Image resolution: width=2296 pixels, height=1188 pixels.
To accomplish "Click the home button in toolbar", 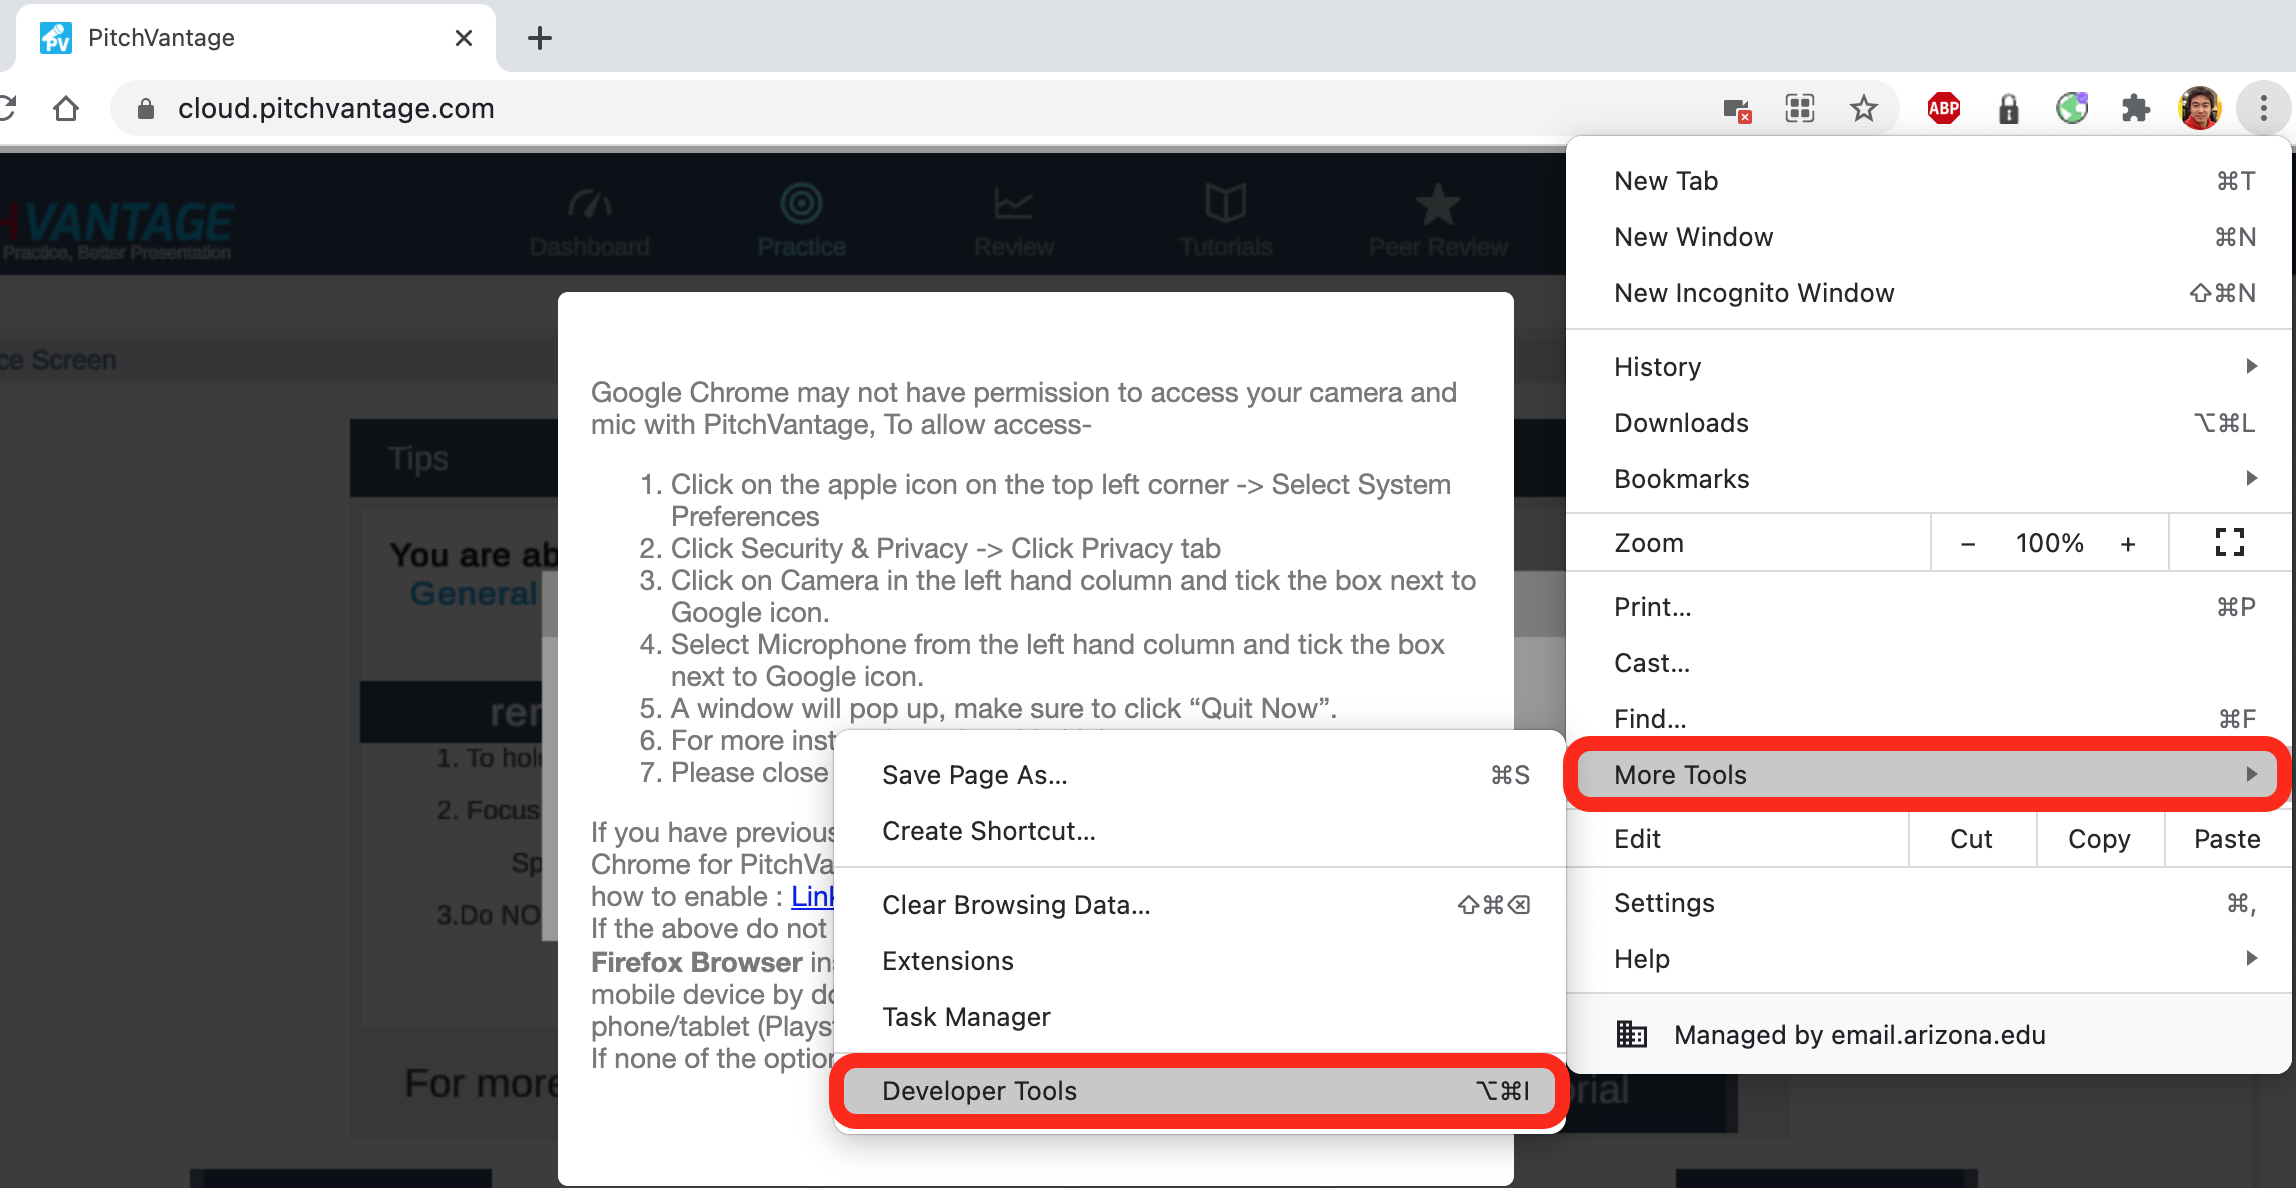I will point(66,108).
